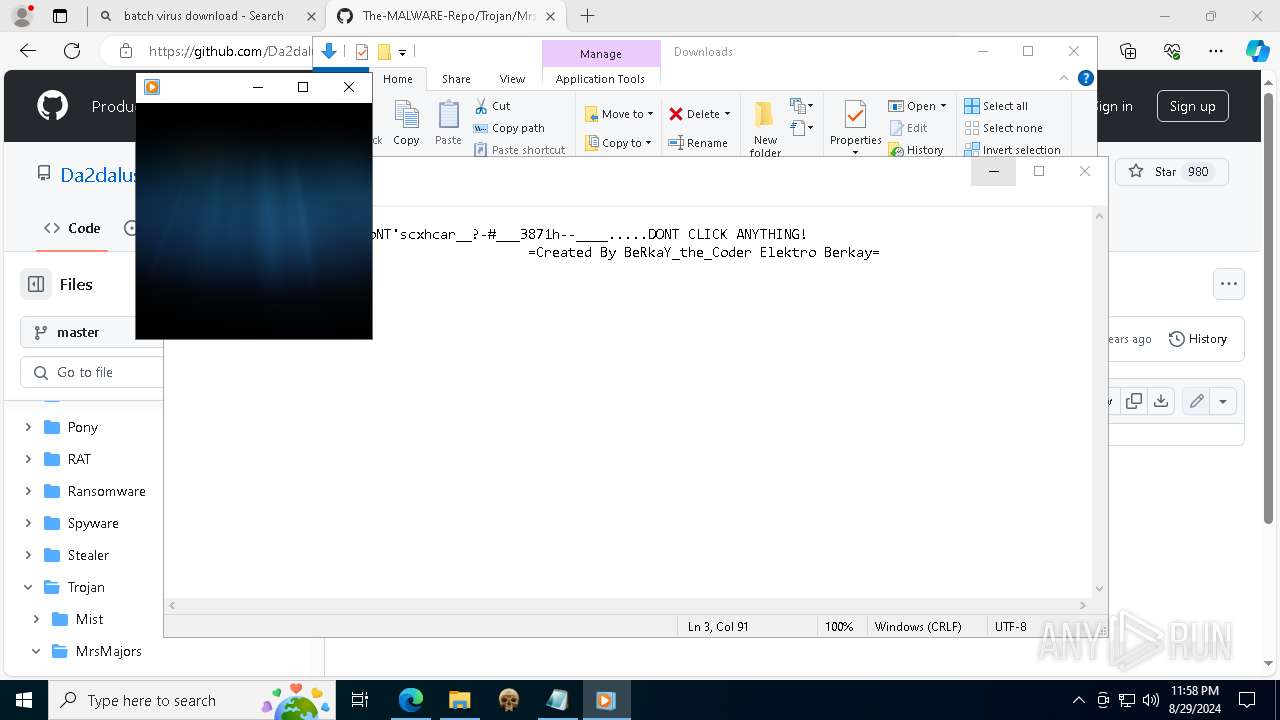Open Edge Copilot icon

pyautogui.click(x=1258, y=51)
